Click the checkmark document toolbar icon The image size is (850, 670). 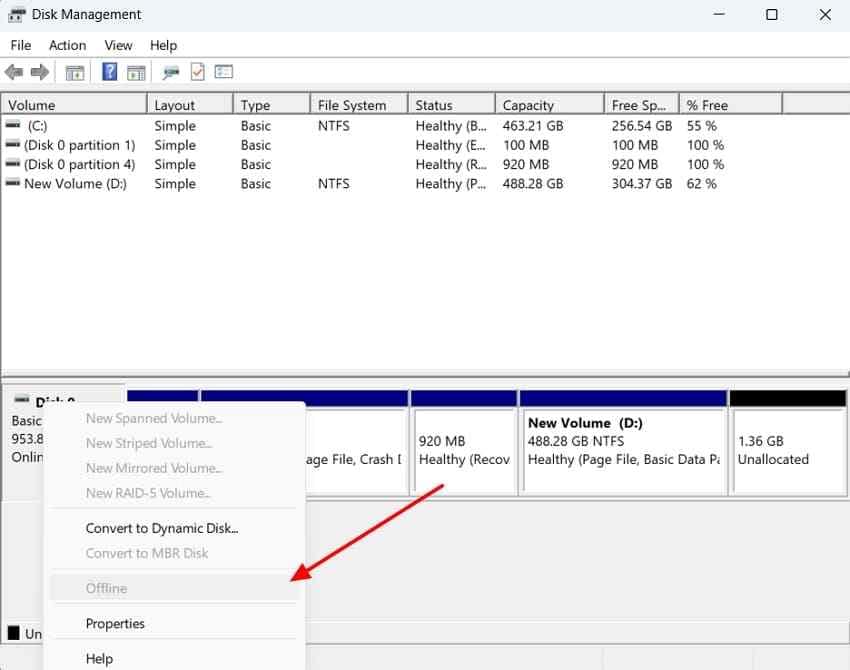[x=198, y=72]
